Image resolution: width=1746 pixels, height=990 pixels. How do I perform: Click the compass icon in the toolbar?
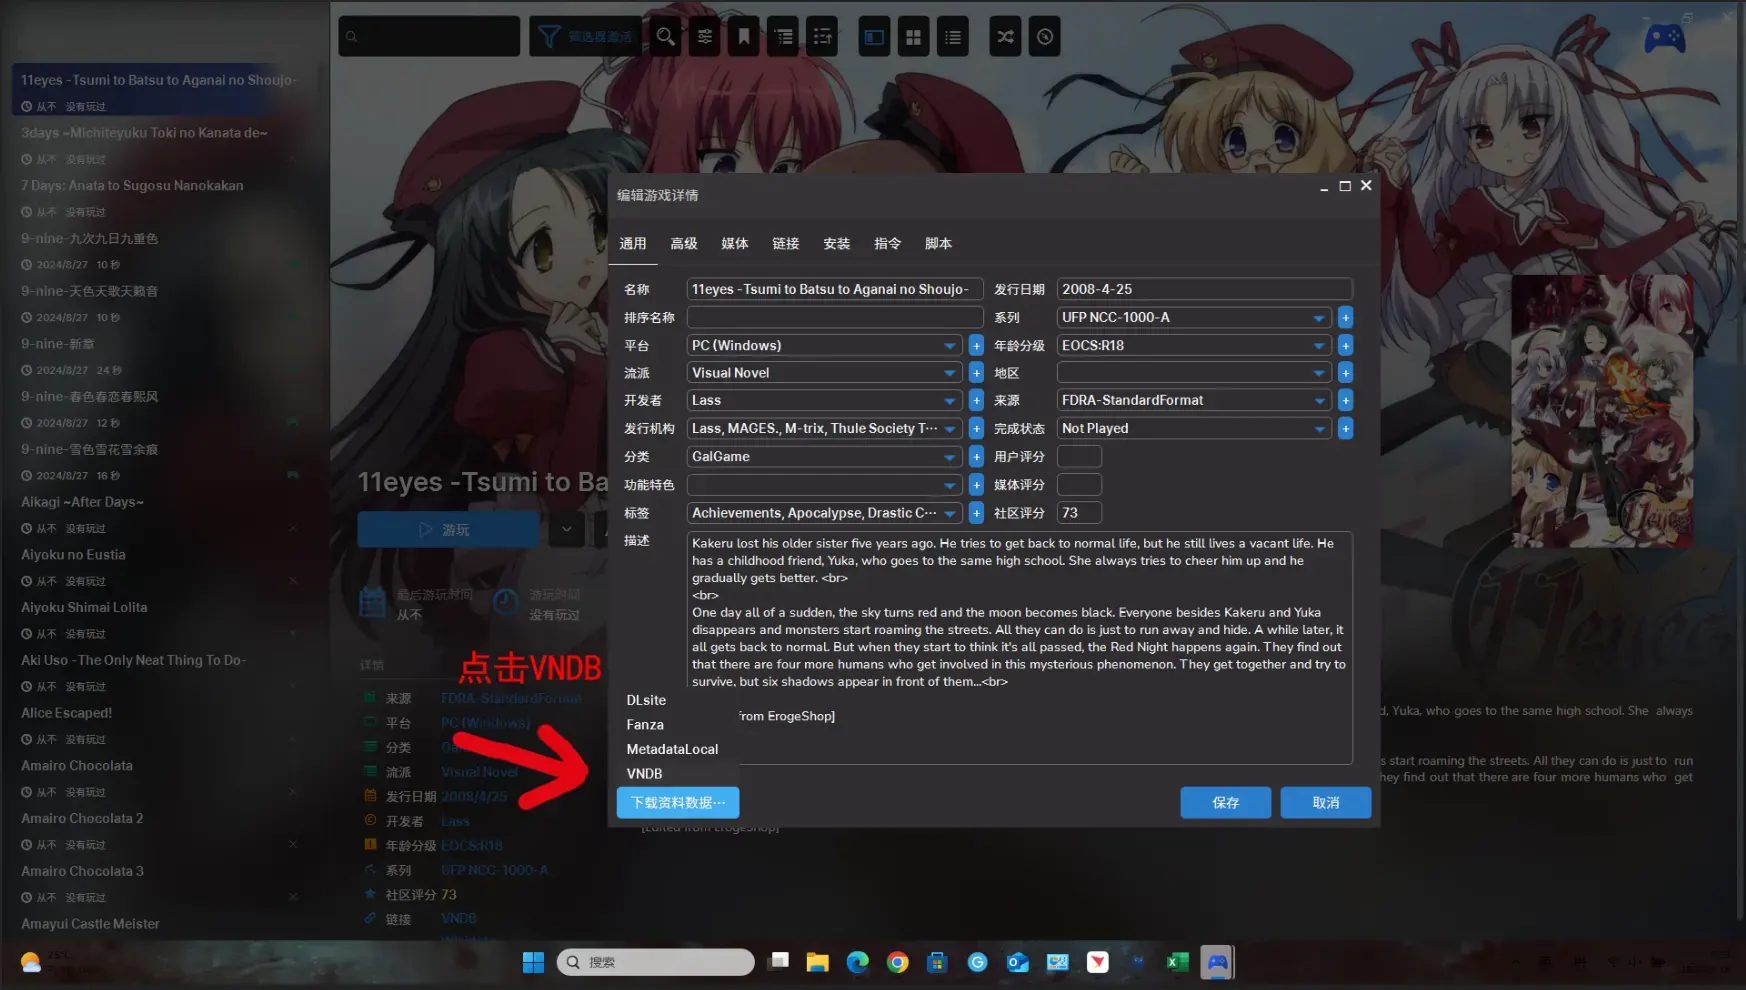point(1044,37)
